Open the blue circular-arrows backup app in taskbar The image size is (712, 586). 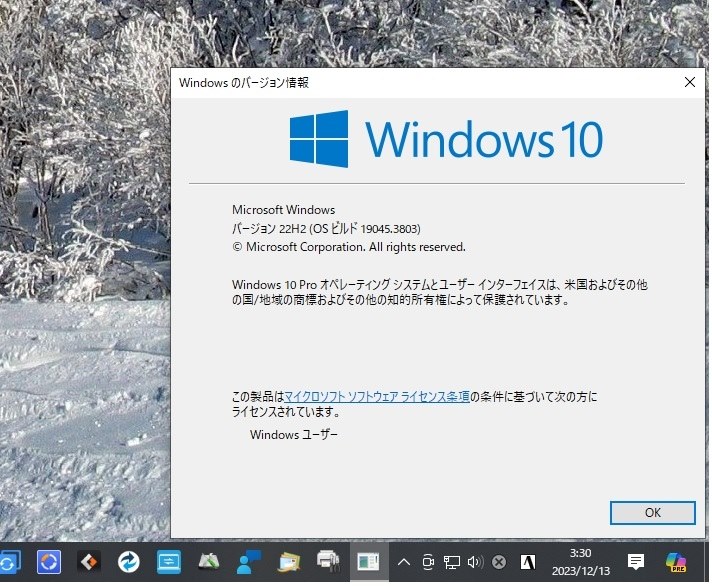129,562
